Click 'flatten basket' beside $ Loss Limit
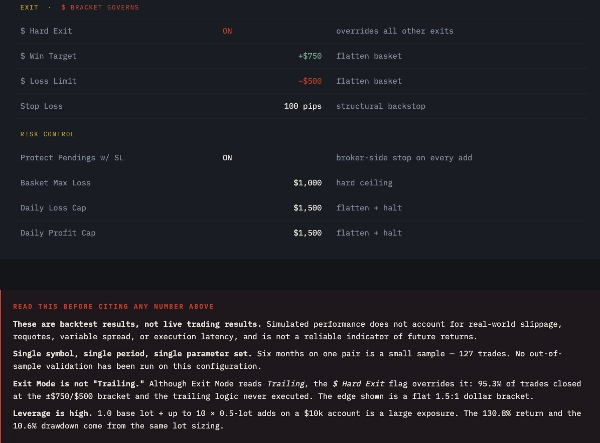 [x=369, y=81]
